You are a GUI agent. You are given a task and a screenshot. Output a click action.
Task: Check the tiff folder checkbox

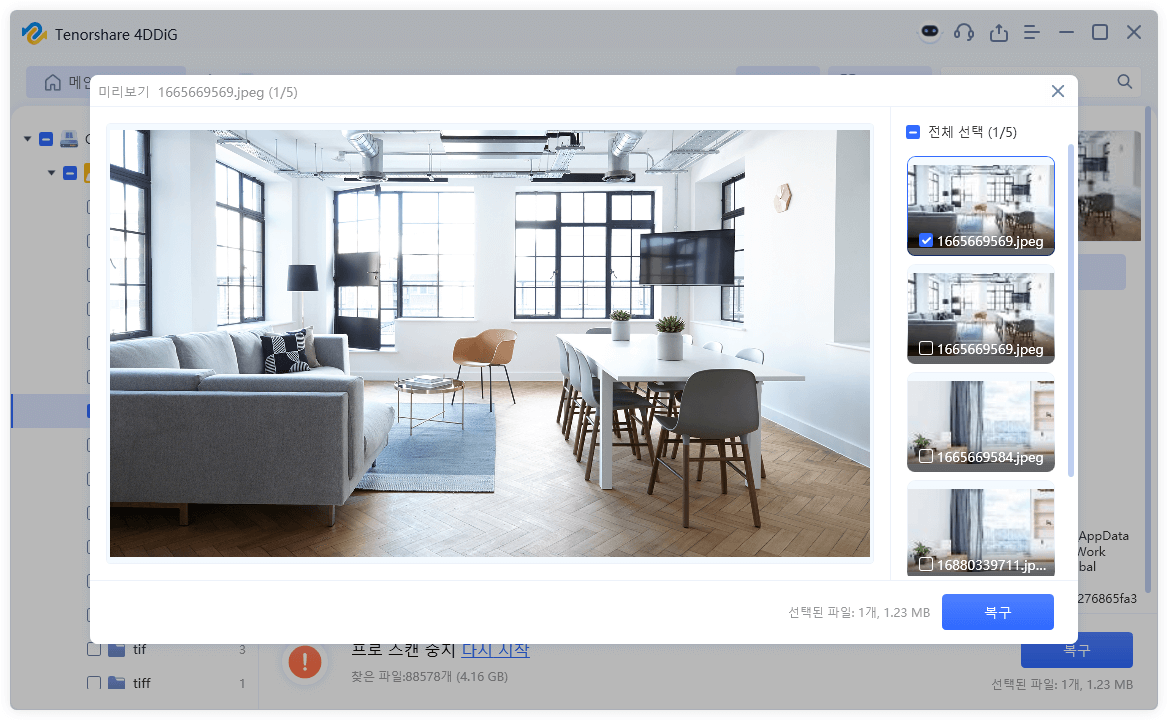[94, 683]
